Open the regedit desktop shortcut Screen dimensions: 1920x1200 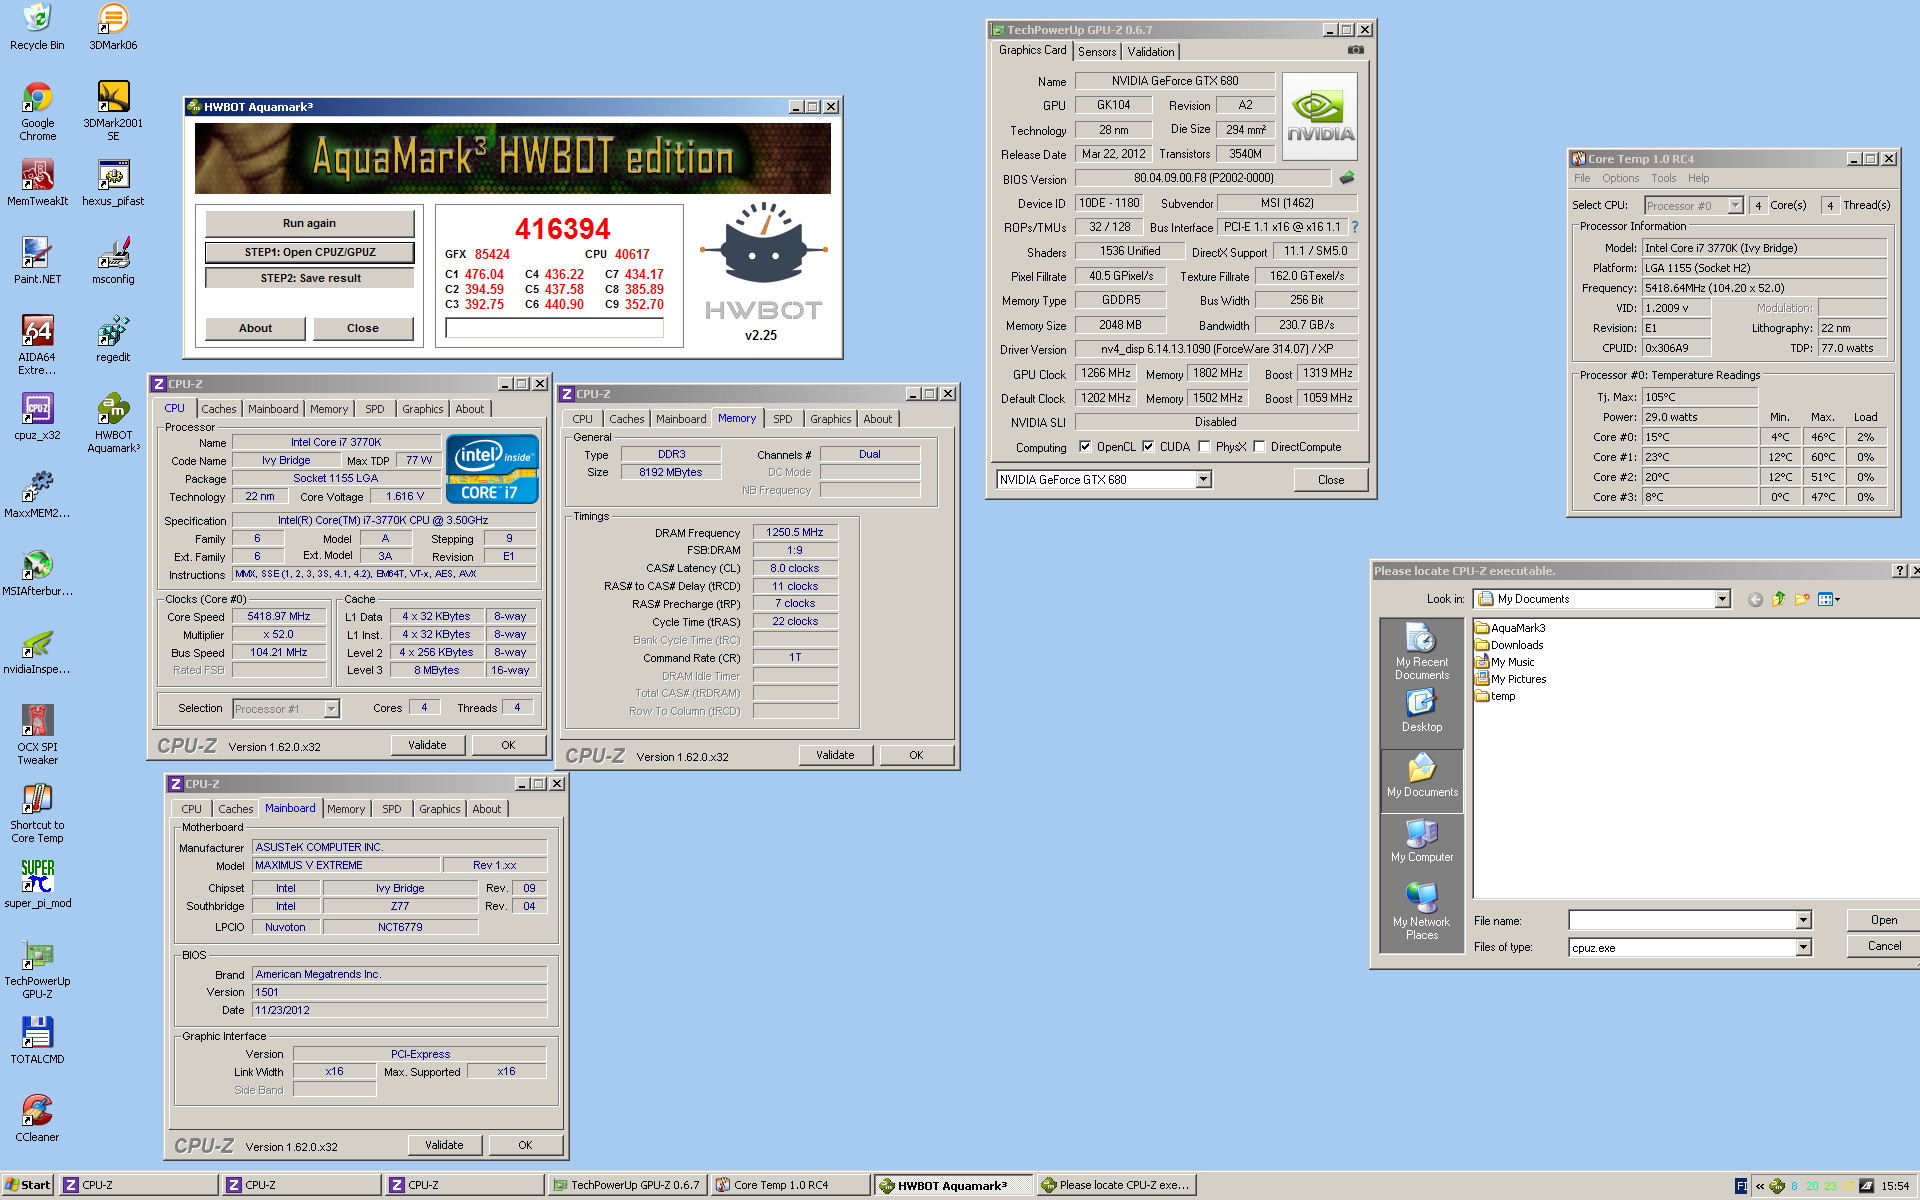click(113, 339)
